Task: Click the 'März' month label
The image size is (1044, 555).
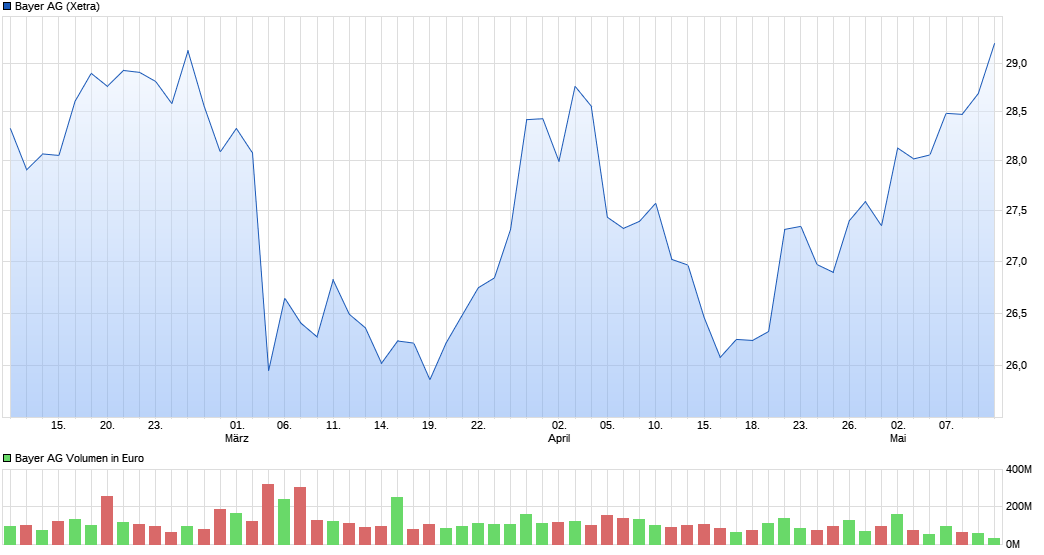Action: coord(236,438)
